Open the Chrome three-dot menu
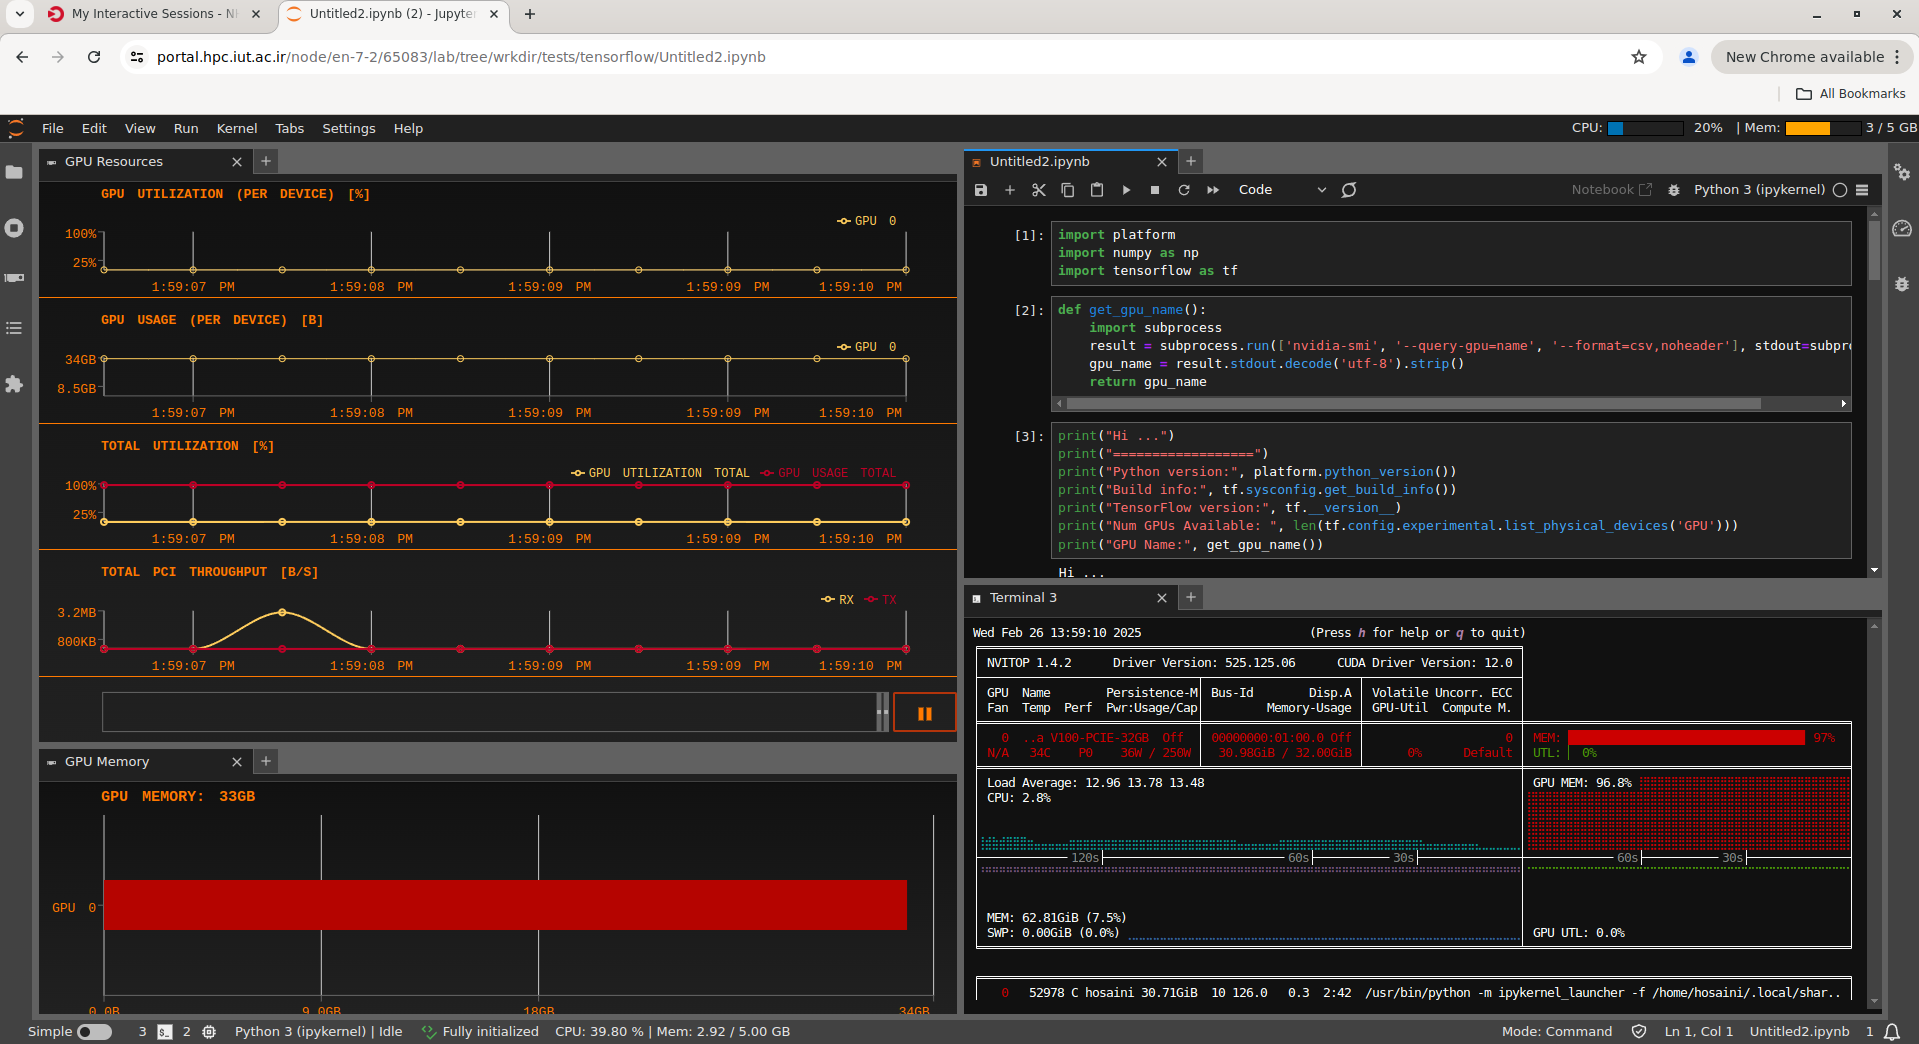Image resolution: width=1919 pixels, height=1044 pixels. click(1897, 57)
